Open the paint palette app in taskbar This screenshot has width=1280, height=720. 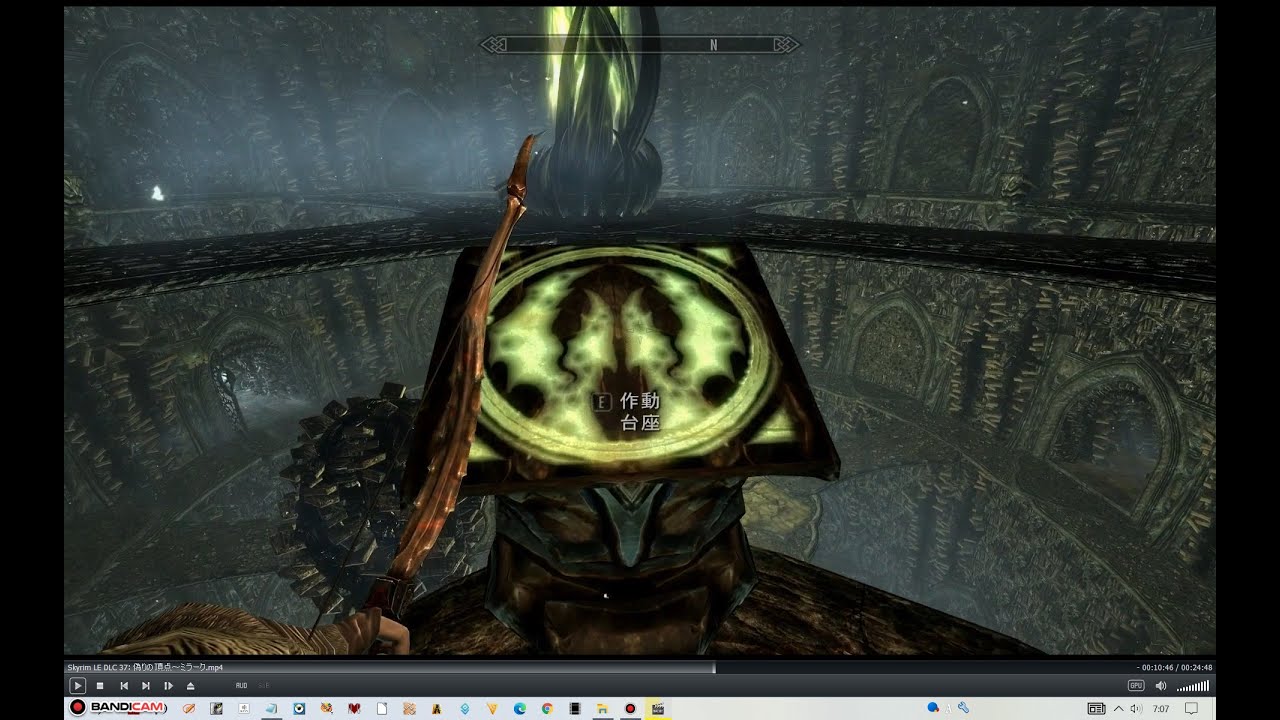coord(326,708)
